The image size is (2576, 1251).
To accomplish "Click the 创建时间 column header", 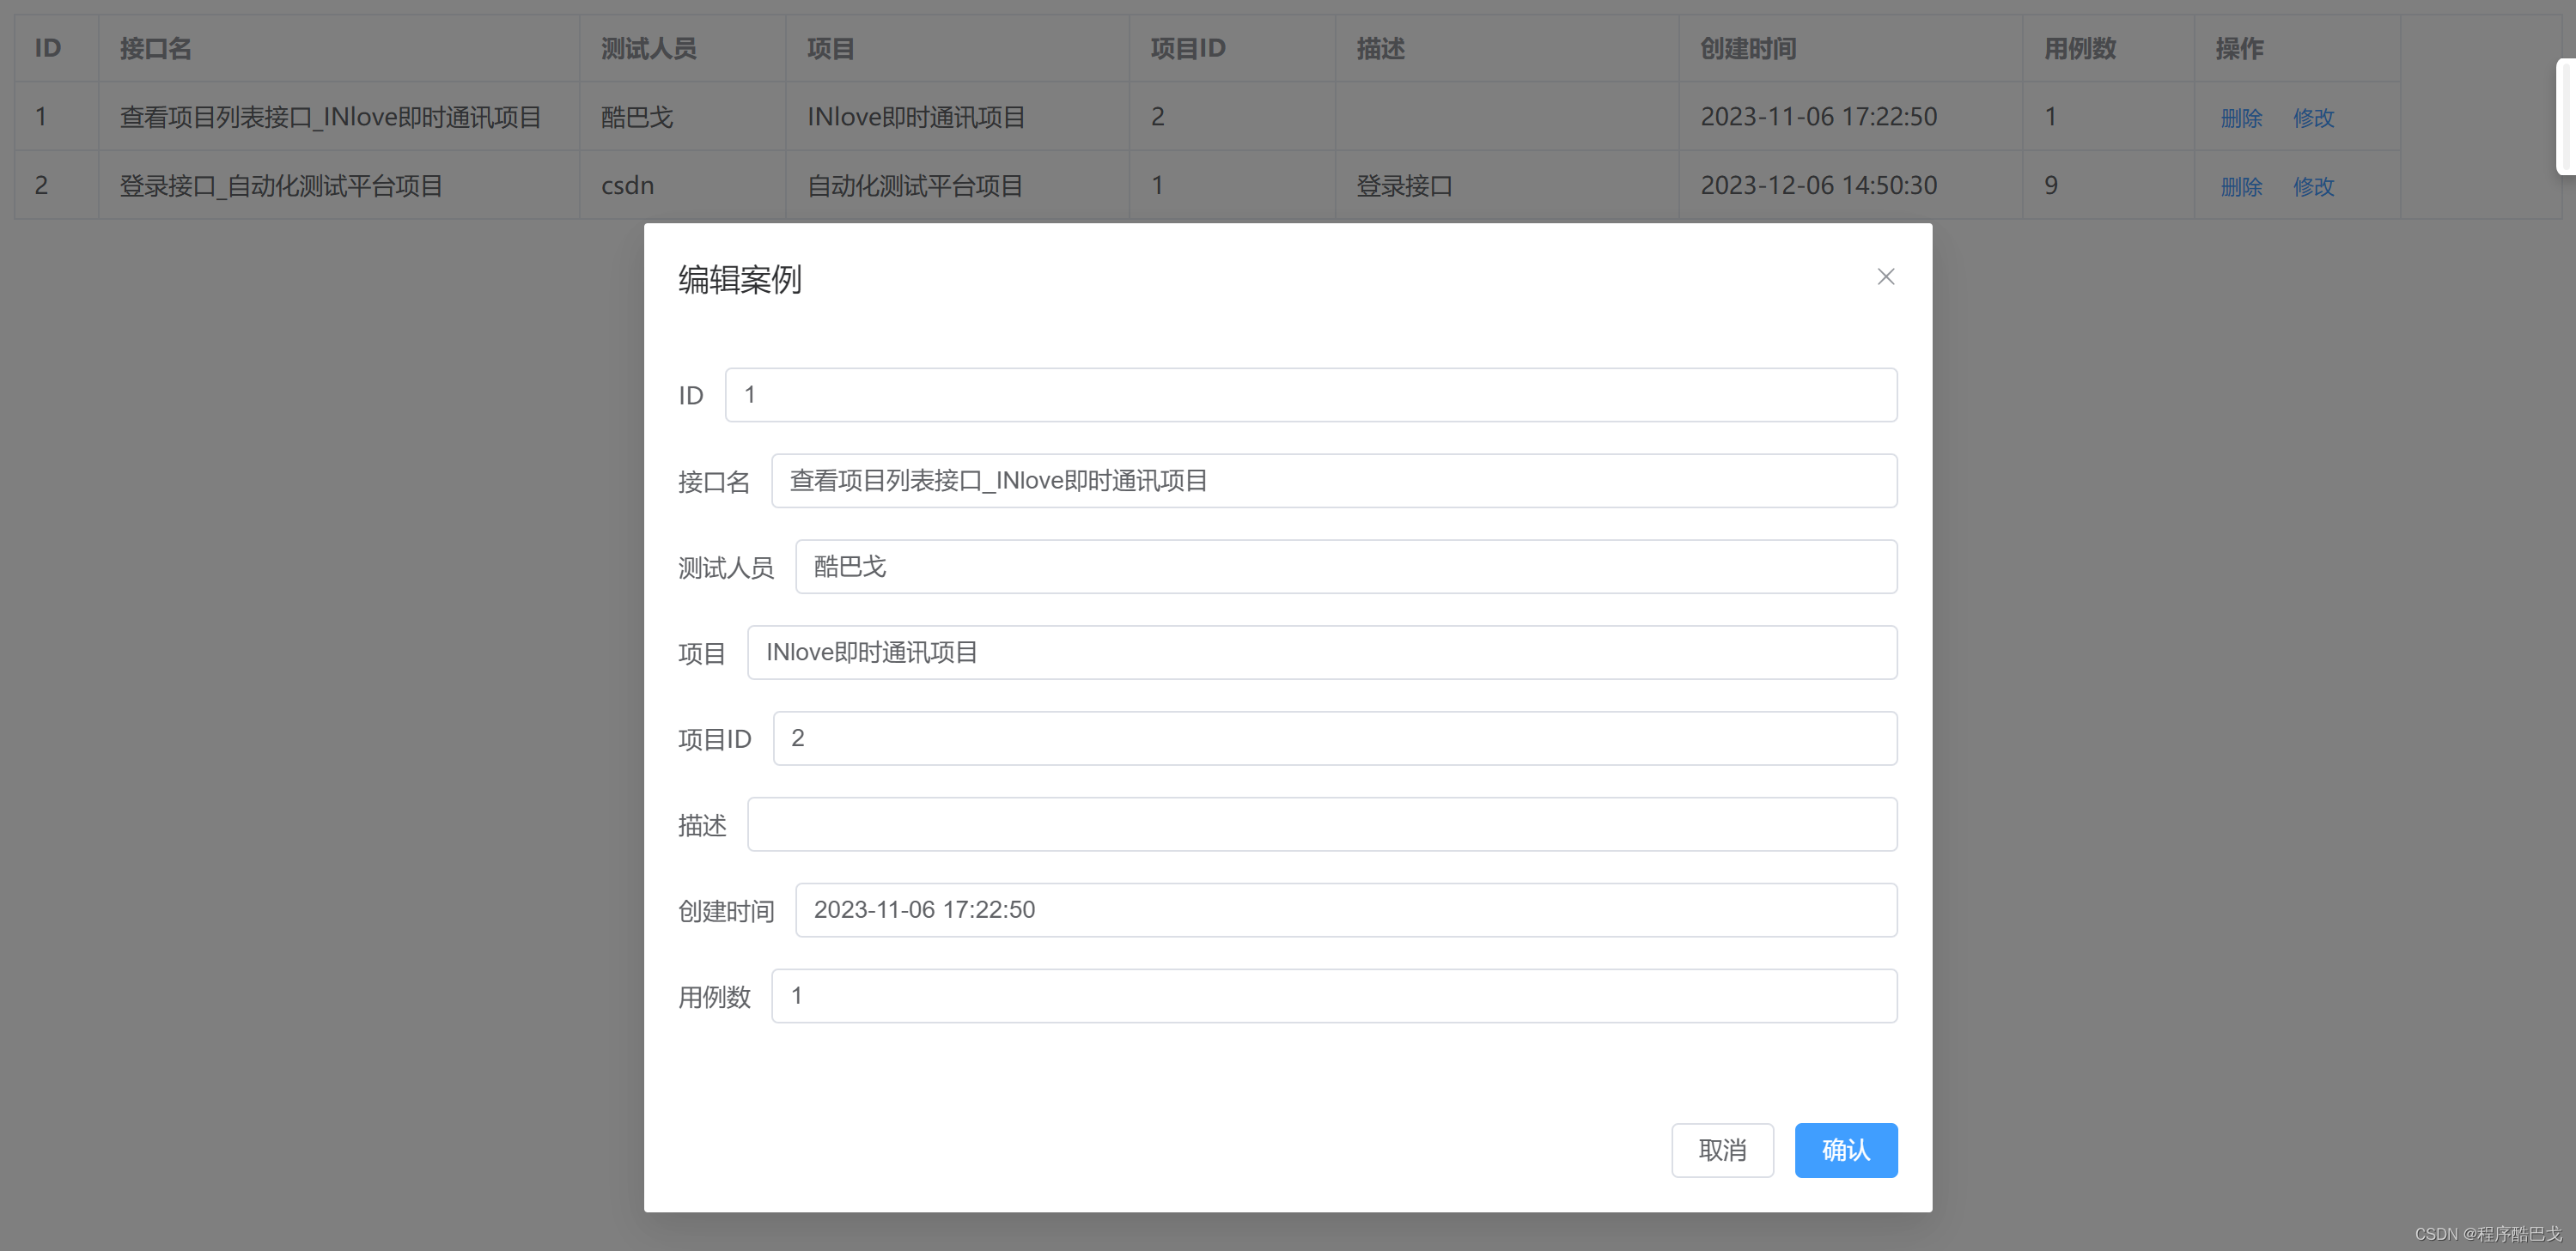I will pos(1748,48).
